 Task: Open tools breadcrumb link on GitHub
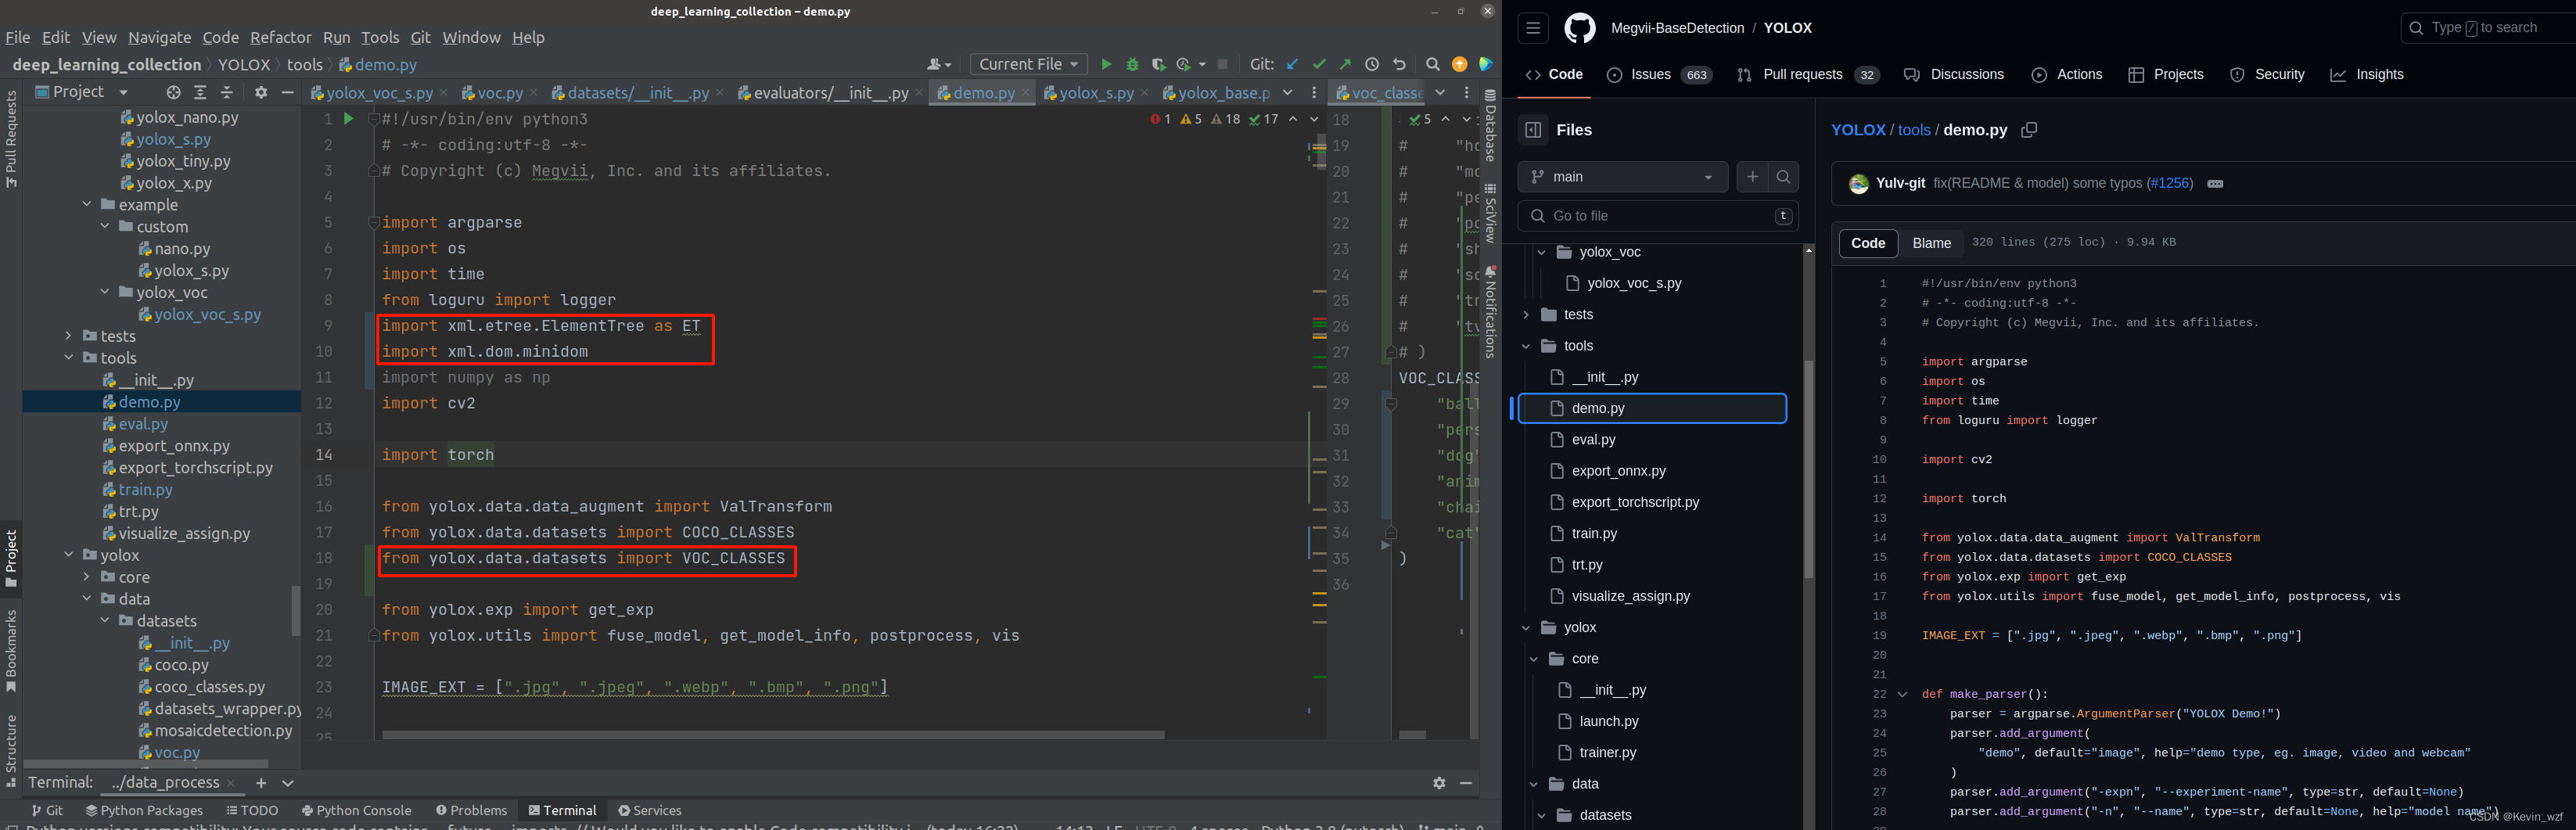click(1914, 130)
